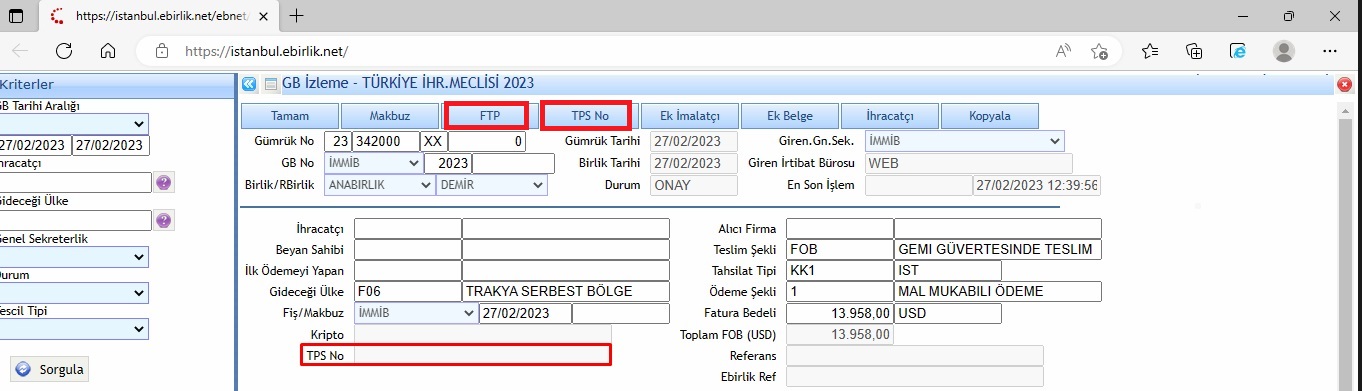Open lookup help icon next to İhracatçı criteria
1362x391 pixels.
tap(164, 182)
